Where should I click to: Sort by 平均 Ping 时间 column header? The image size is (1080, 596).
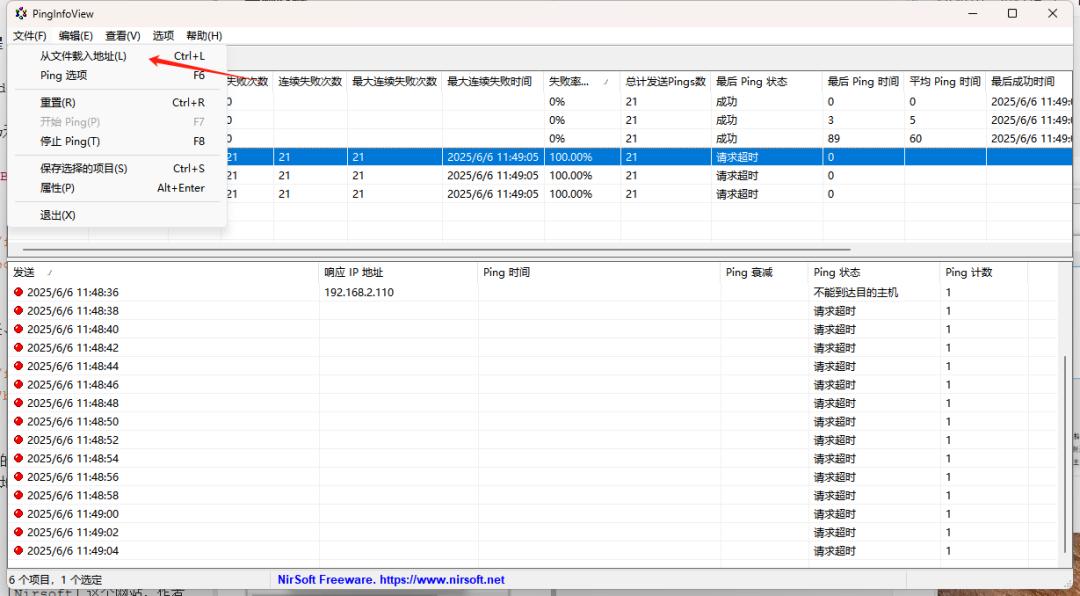point(945,81)
